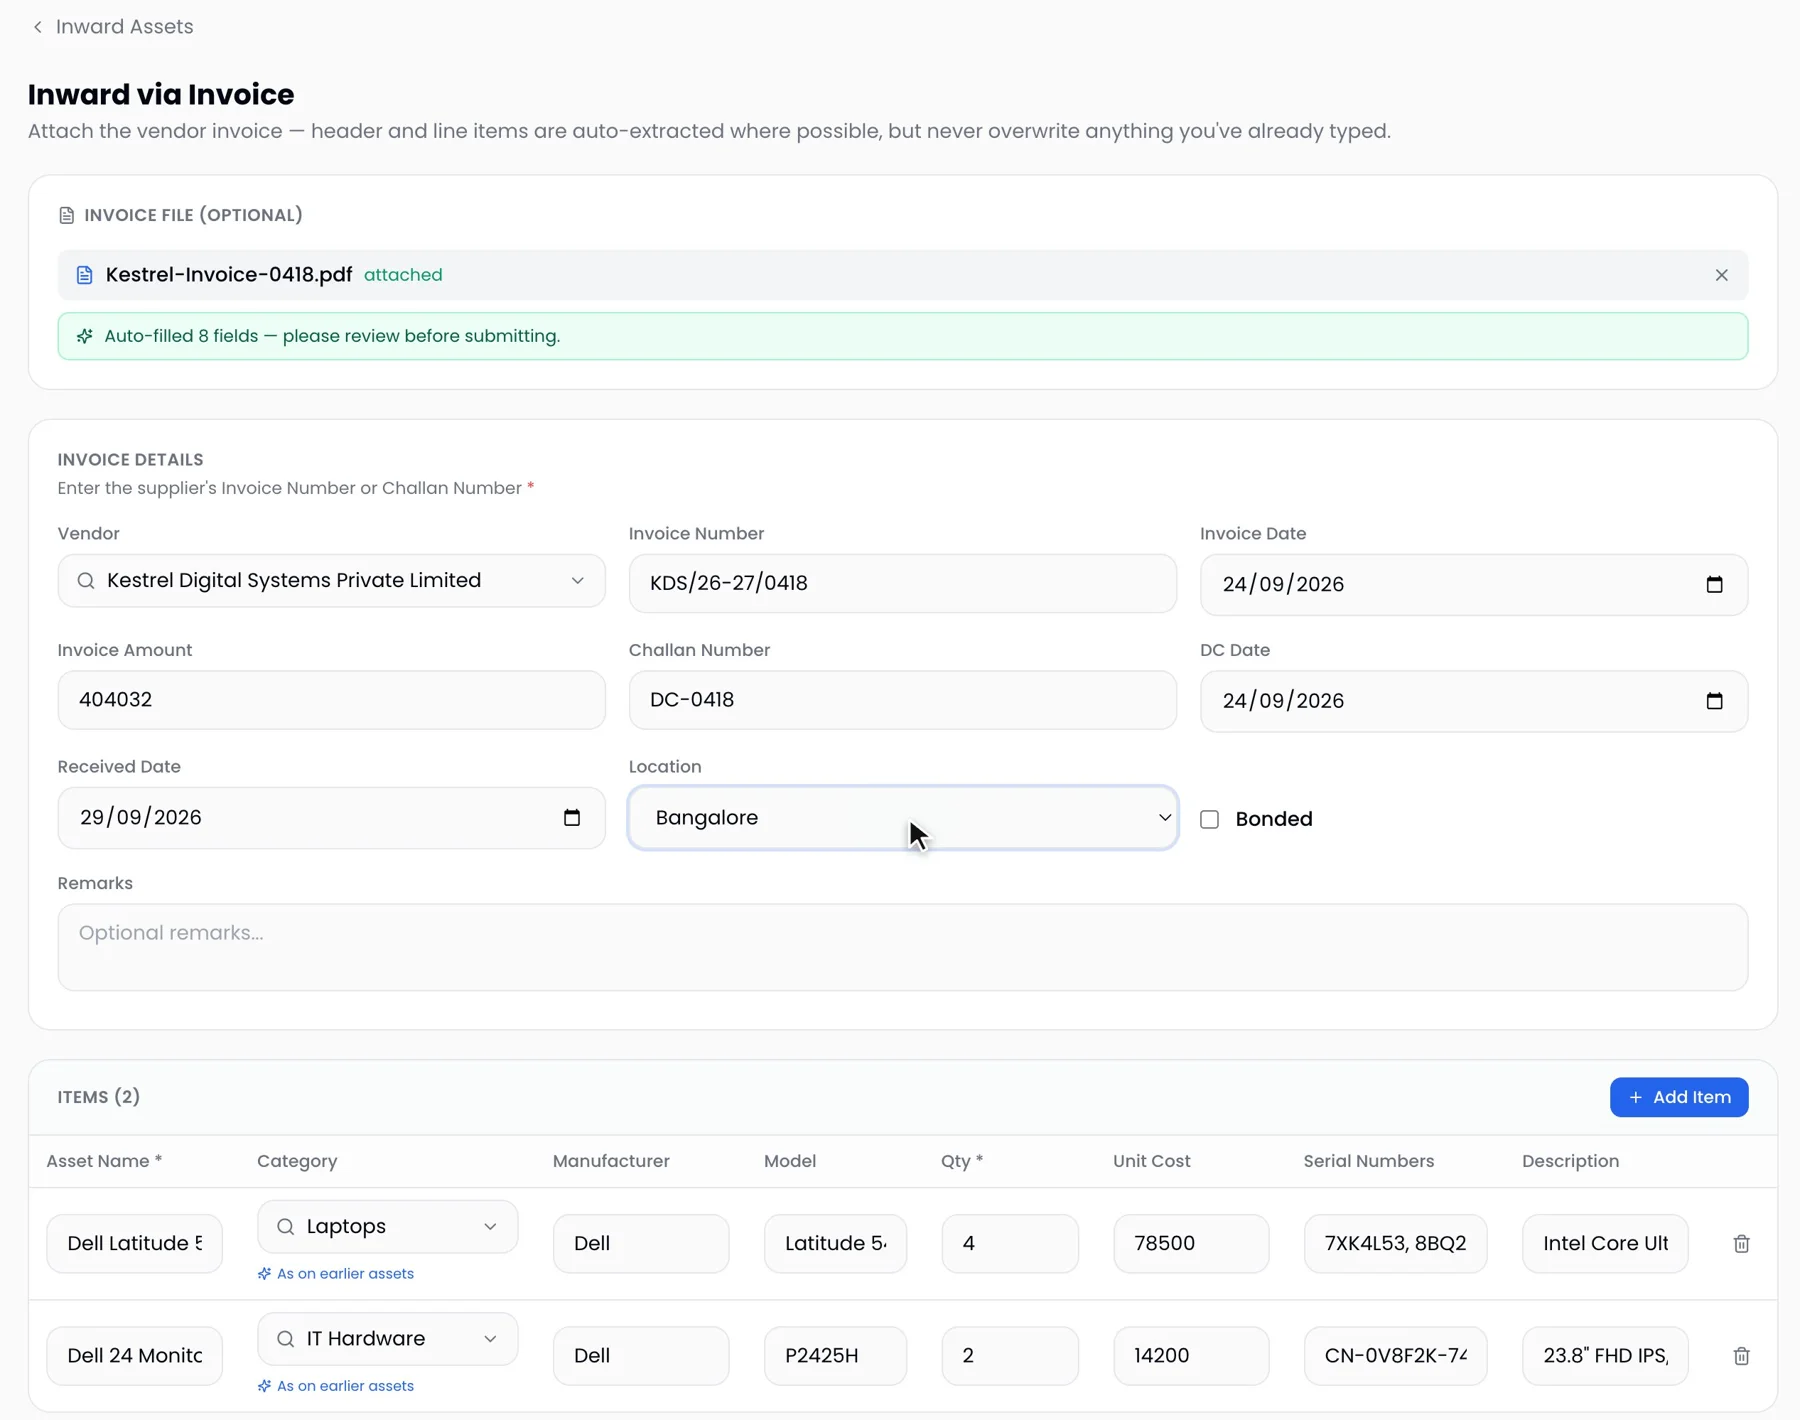This screenshot has width=1800, height=1420.
Task: Edit the Dell Latitude asset name field
Action: pos(135,1244)
